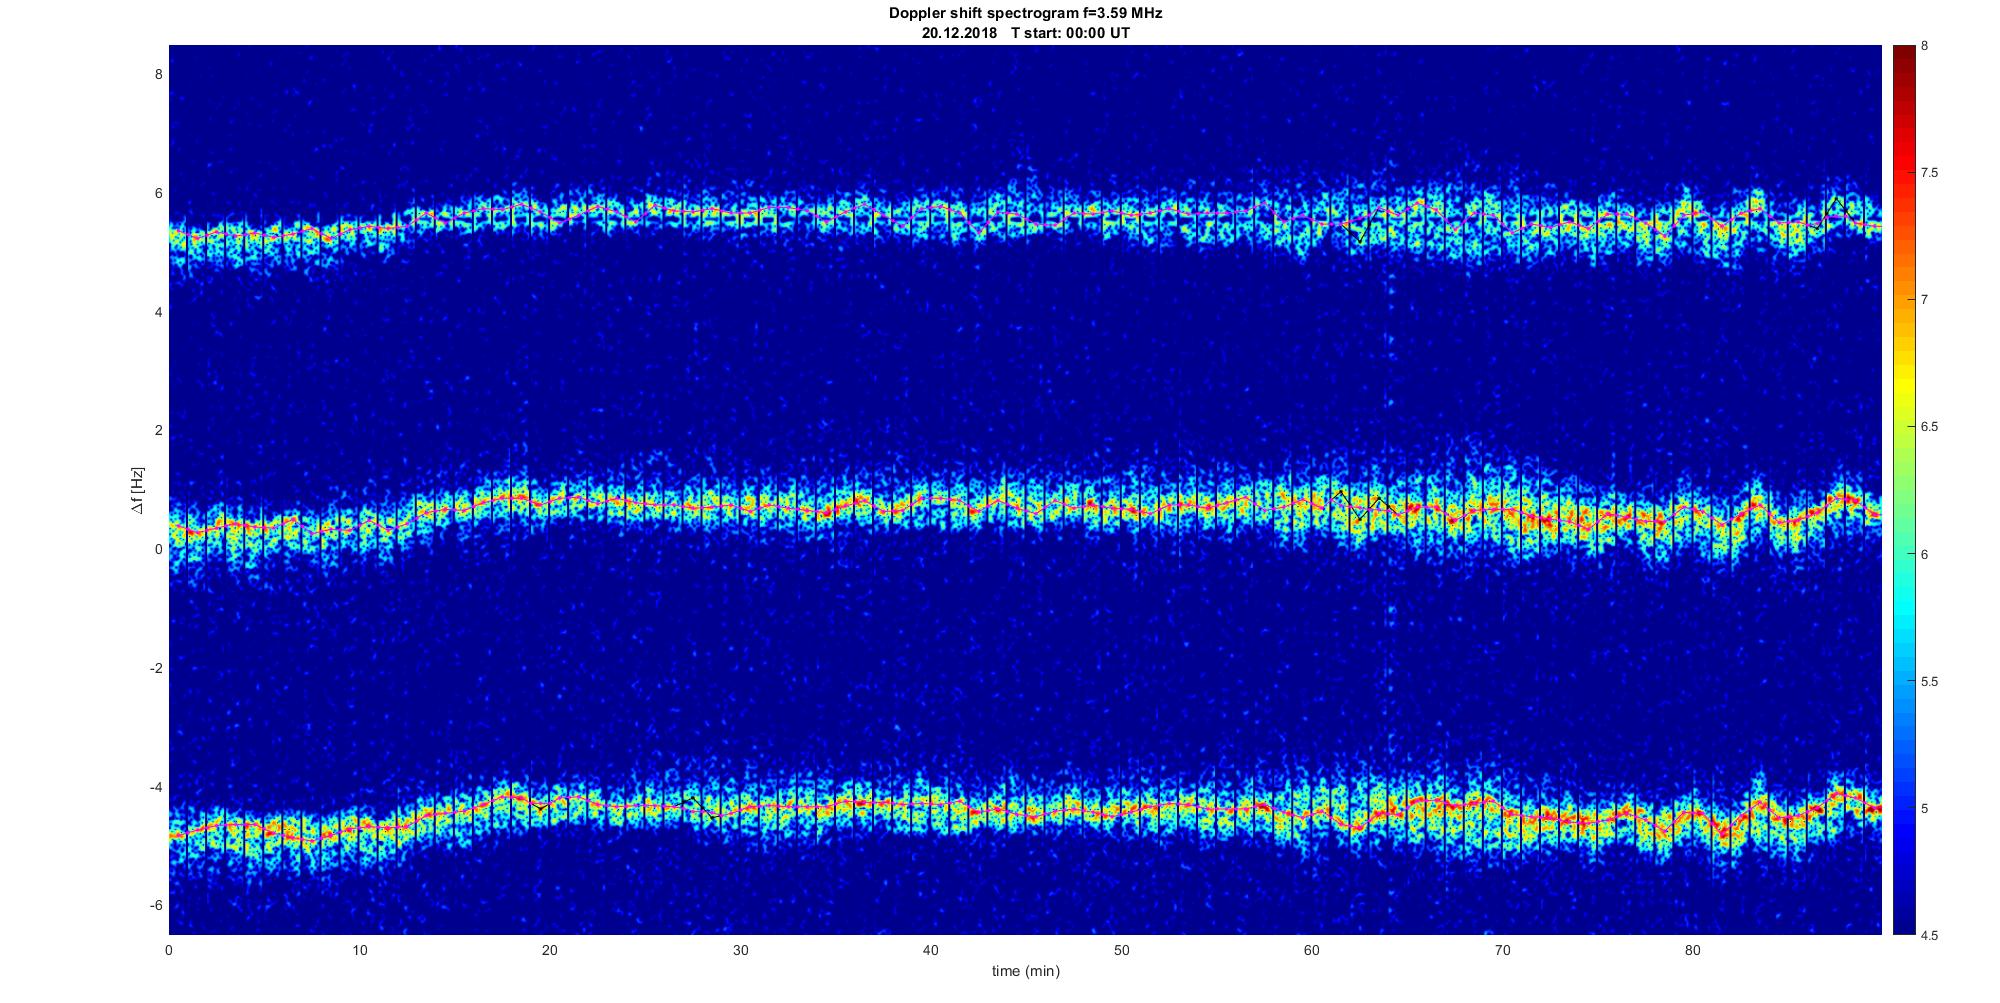2000x1003 pixels.
Task: Click the colorbar tick label 7.5
Action: [x=1929, y=173]
